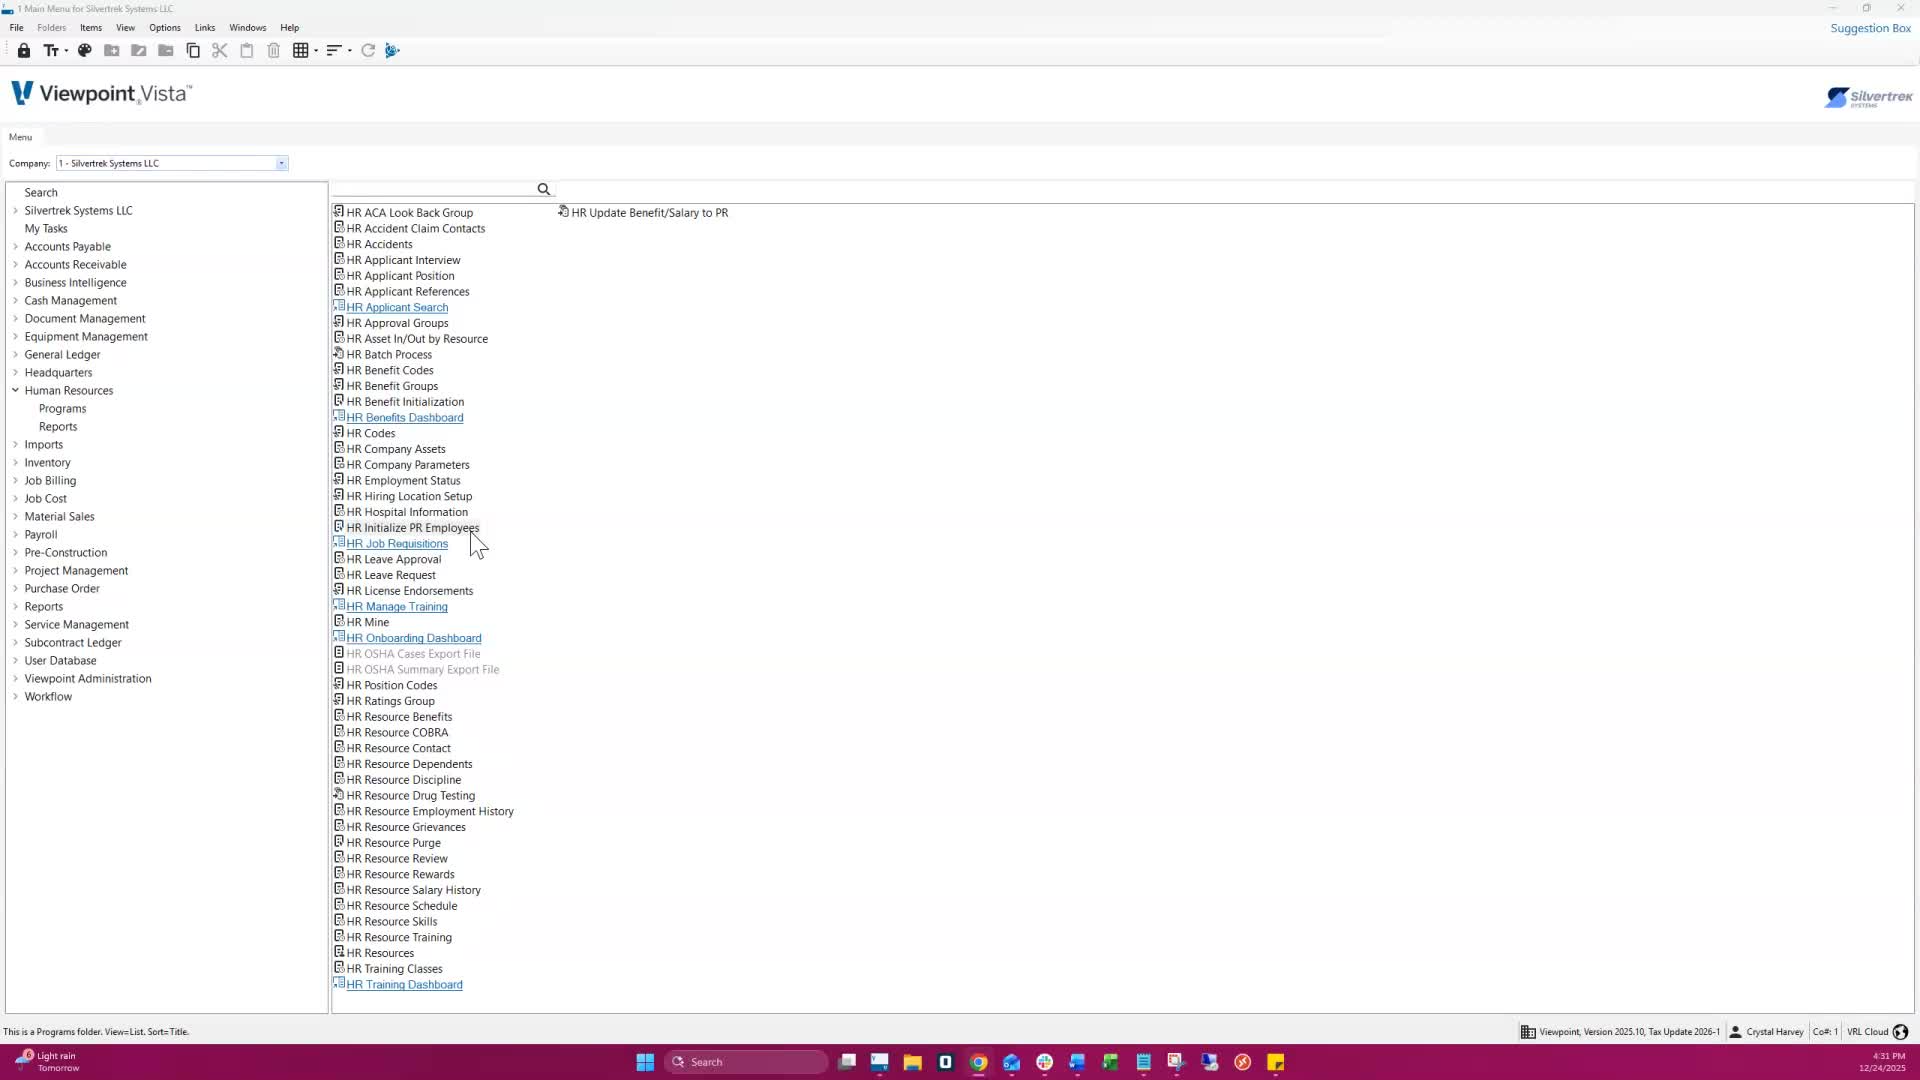The height and width of the screenshot is (1080, 1920).
Task: Click the refresh icon in the toolbar
Action: pos(368,50)
